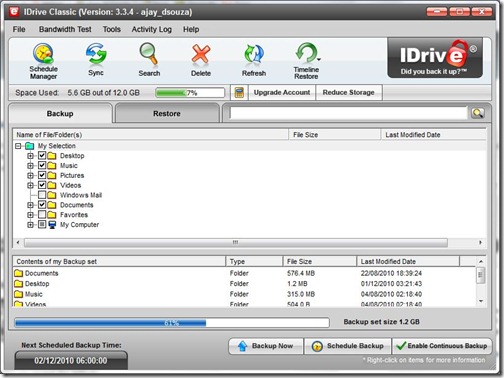Click the My Selection folder icon
The image size is (504, 378).
(30, 146)
